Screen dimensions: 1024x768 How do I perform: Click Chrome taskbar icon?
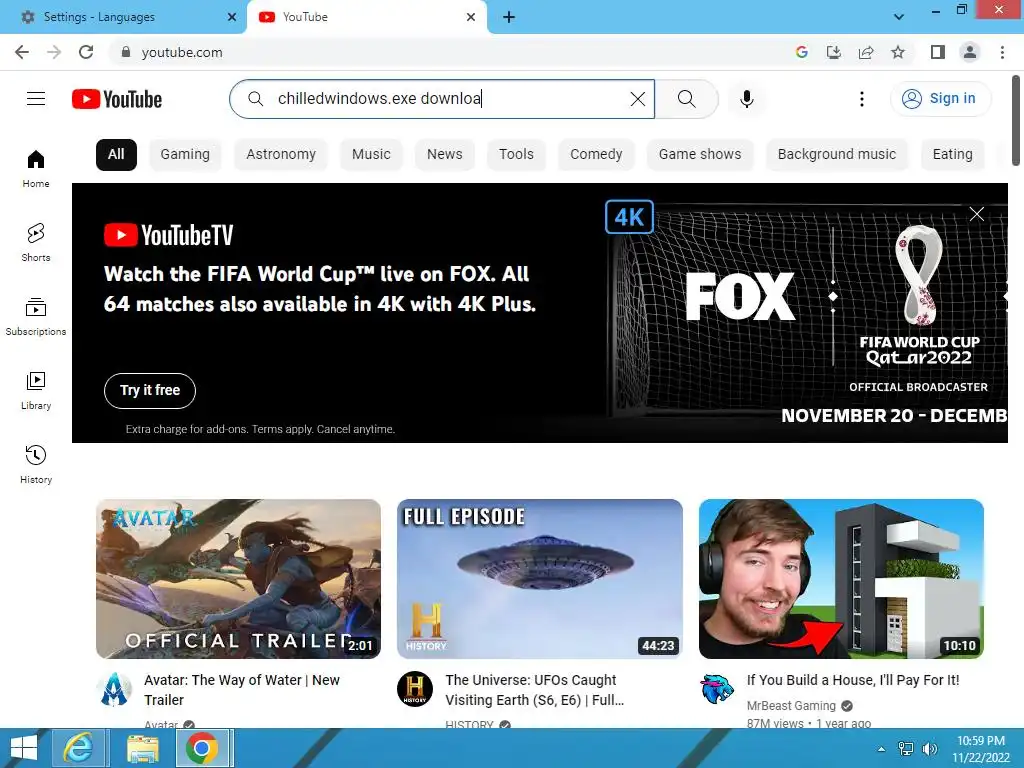click(x=202, y=748)
